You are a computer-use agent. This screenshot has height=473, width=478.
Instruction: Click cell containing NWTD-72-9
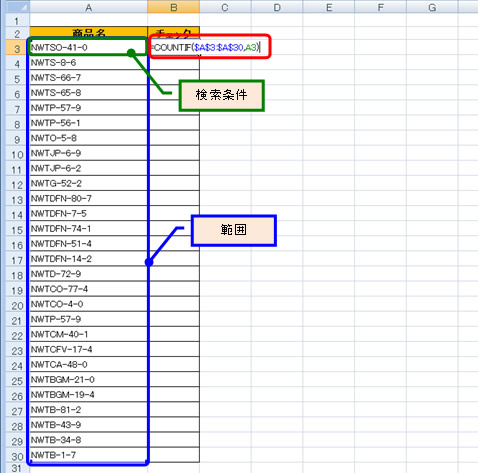point(88,274)
